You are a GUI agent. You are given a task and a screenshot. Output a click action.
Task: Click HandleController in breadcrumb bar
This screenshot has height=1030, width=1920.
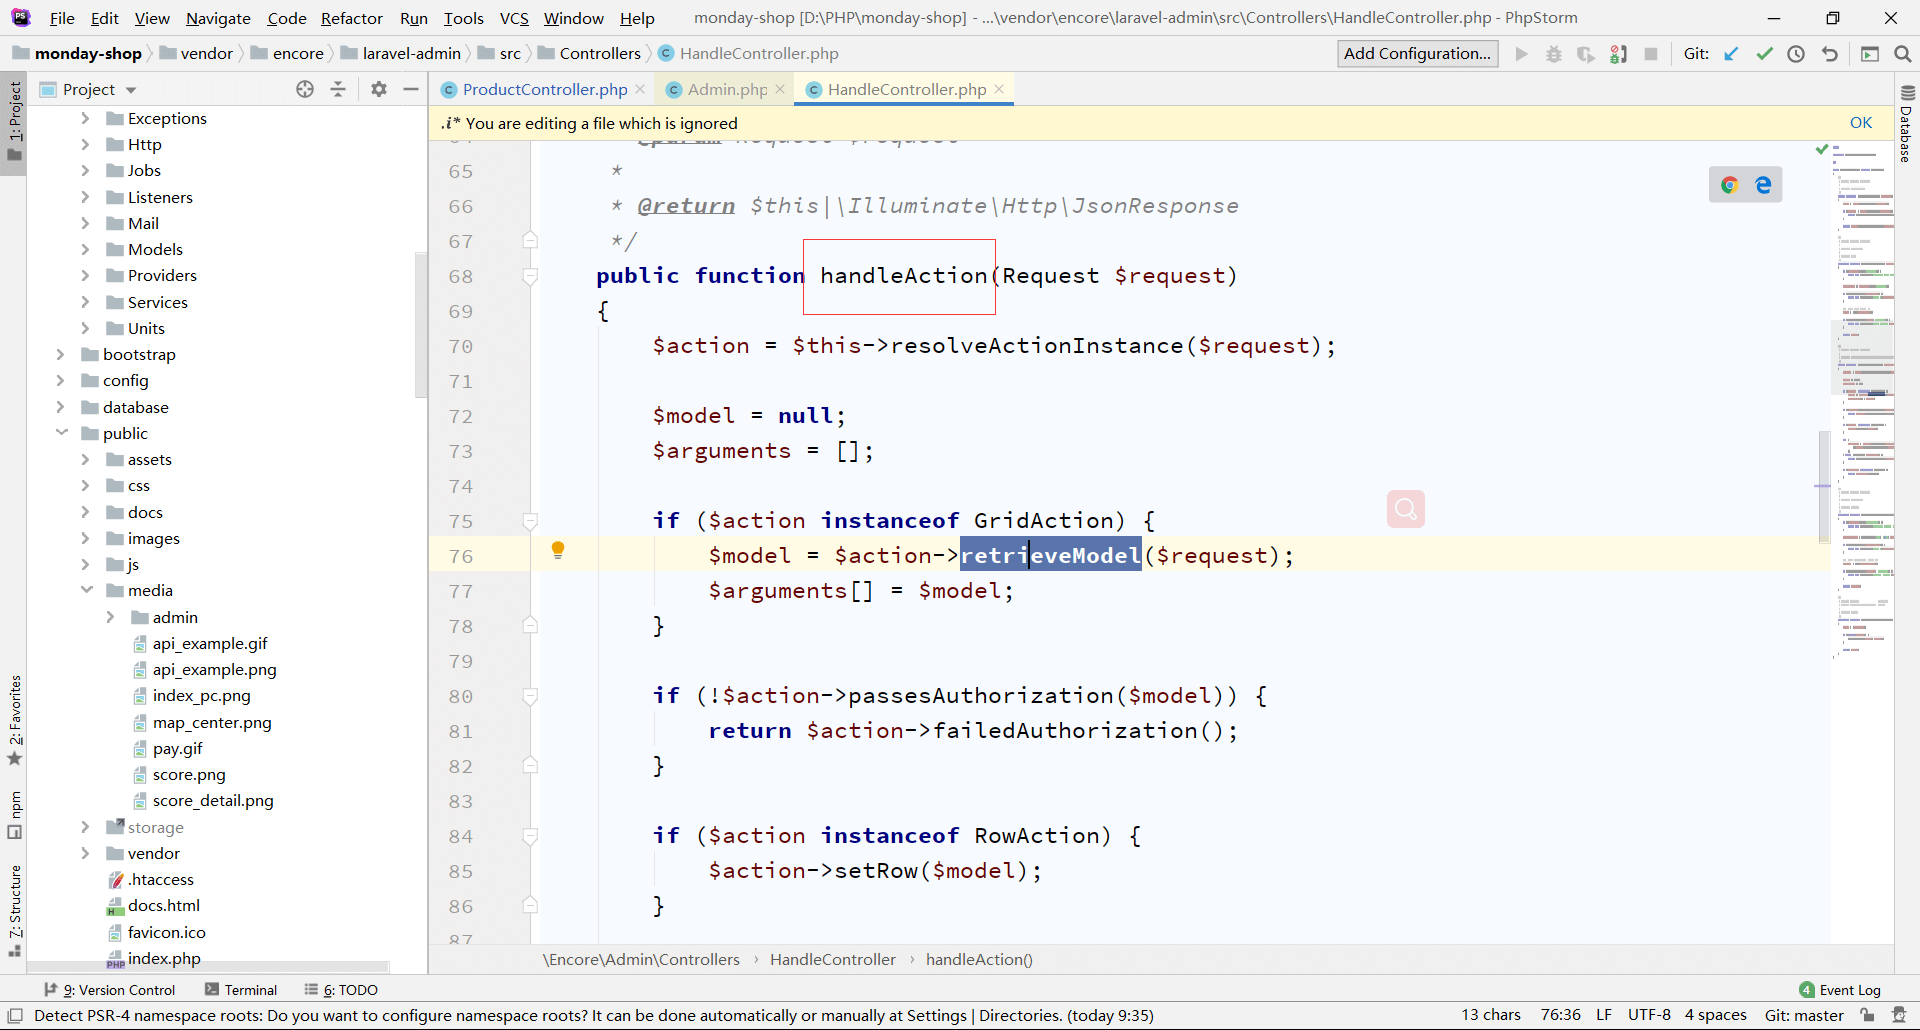[x=832, y=959]
